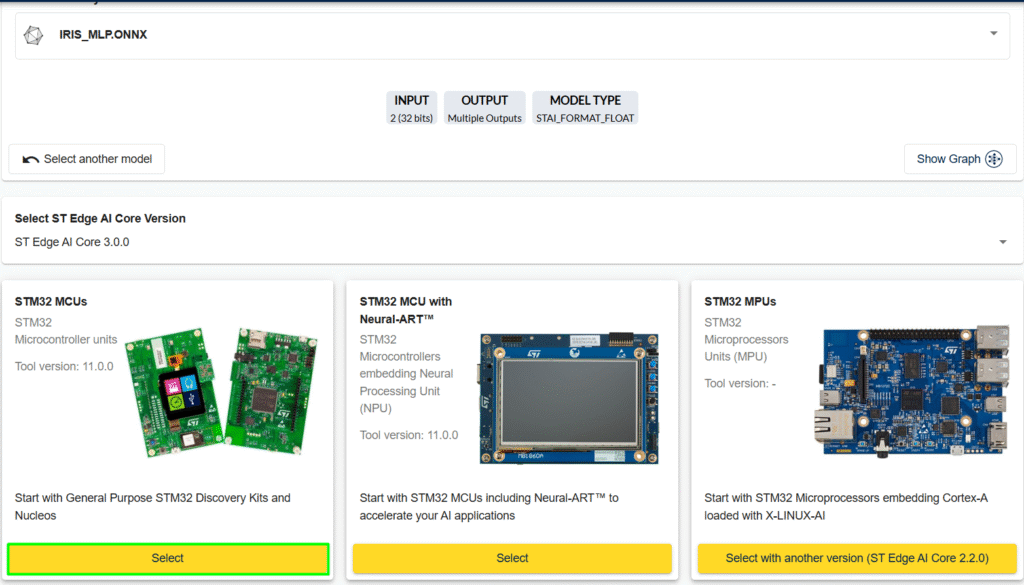Click the STM32 MPUs card title
The height and width of the screenshot is (585, 1024).
point(740,301)
